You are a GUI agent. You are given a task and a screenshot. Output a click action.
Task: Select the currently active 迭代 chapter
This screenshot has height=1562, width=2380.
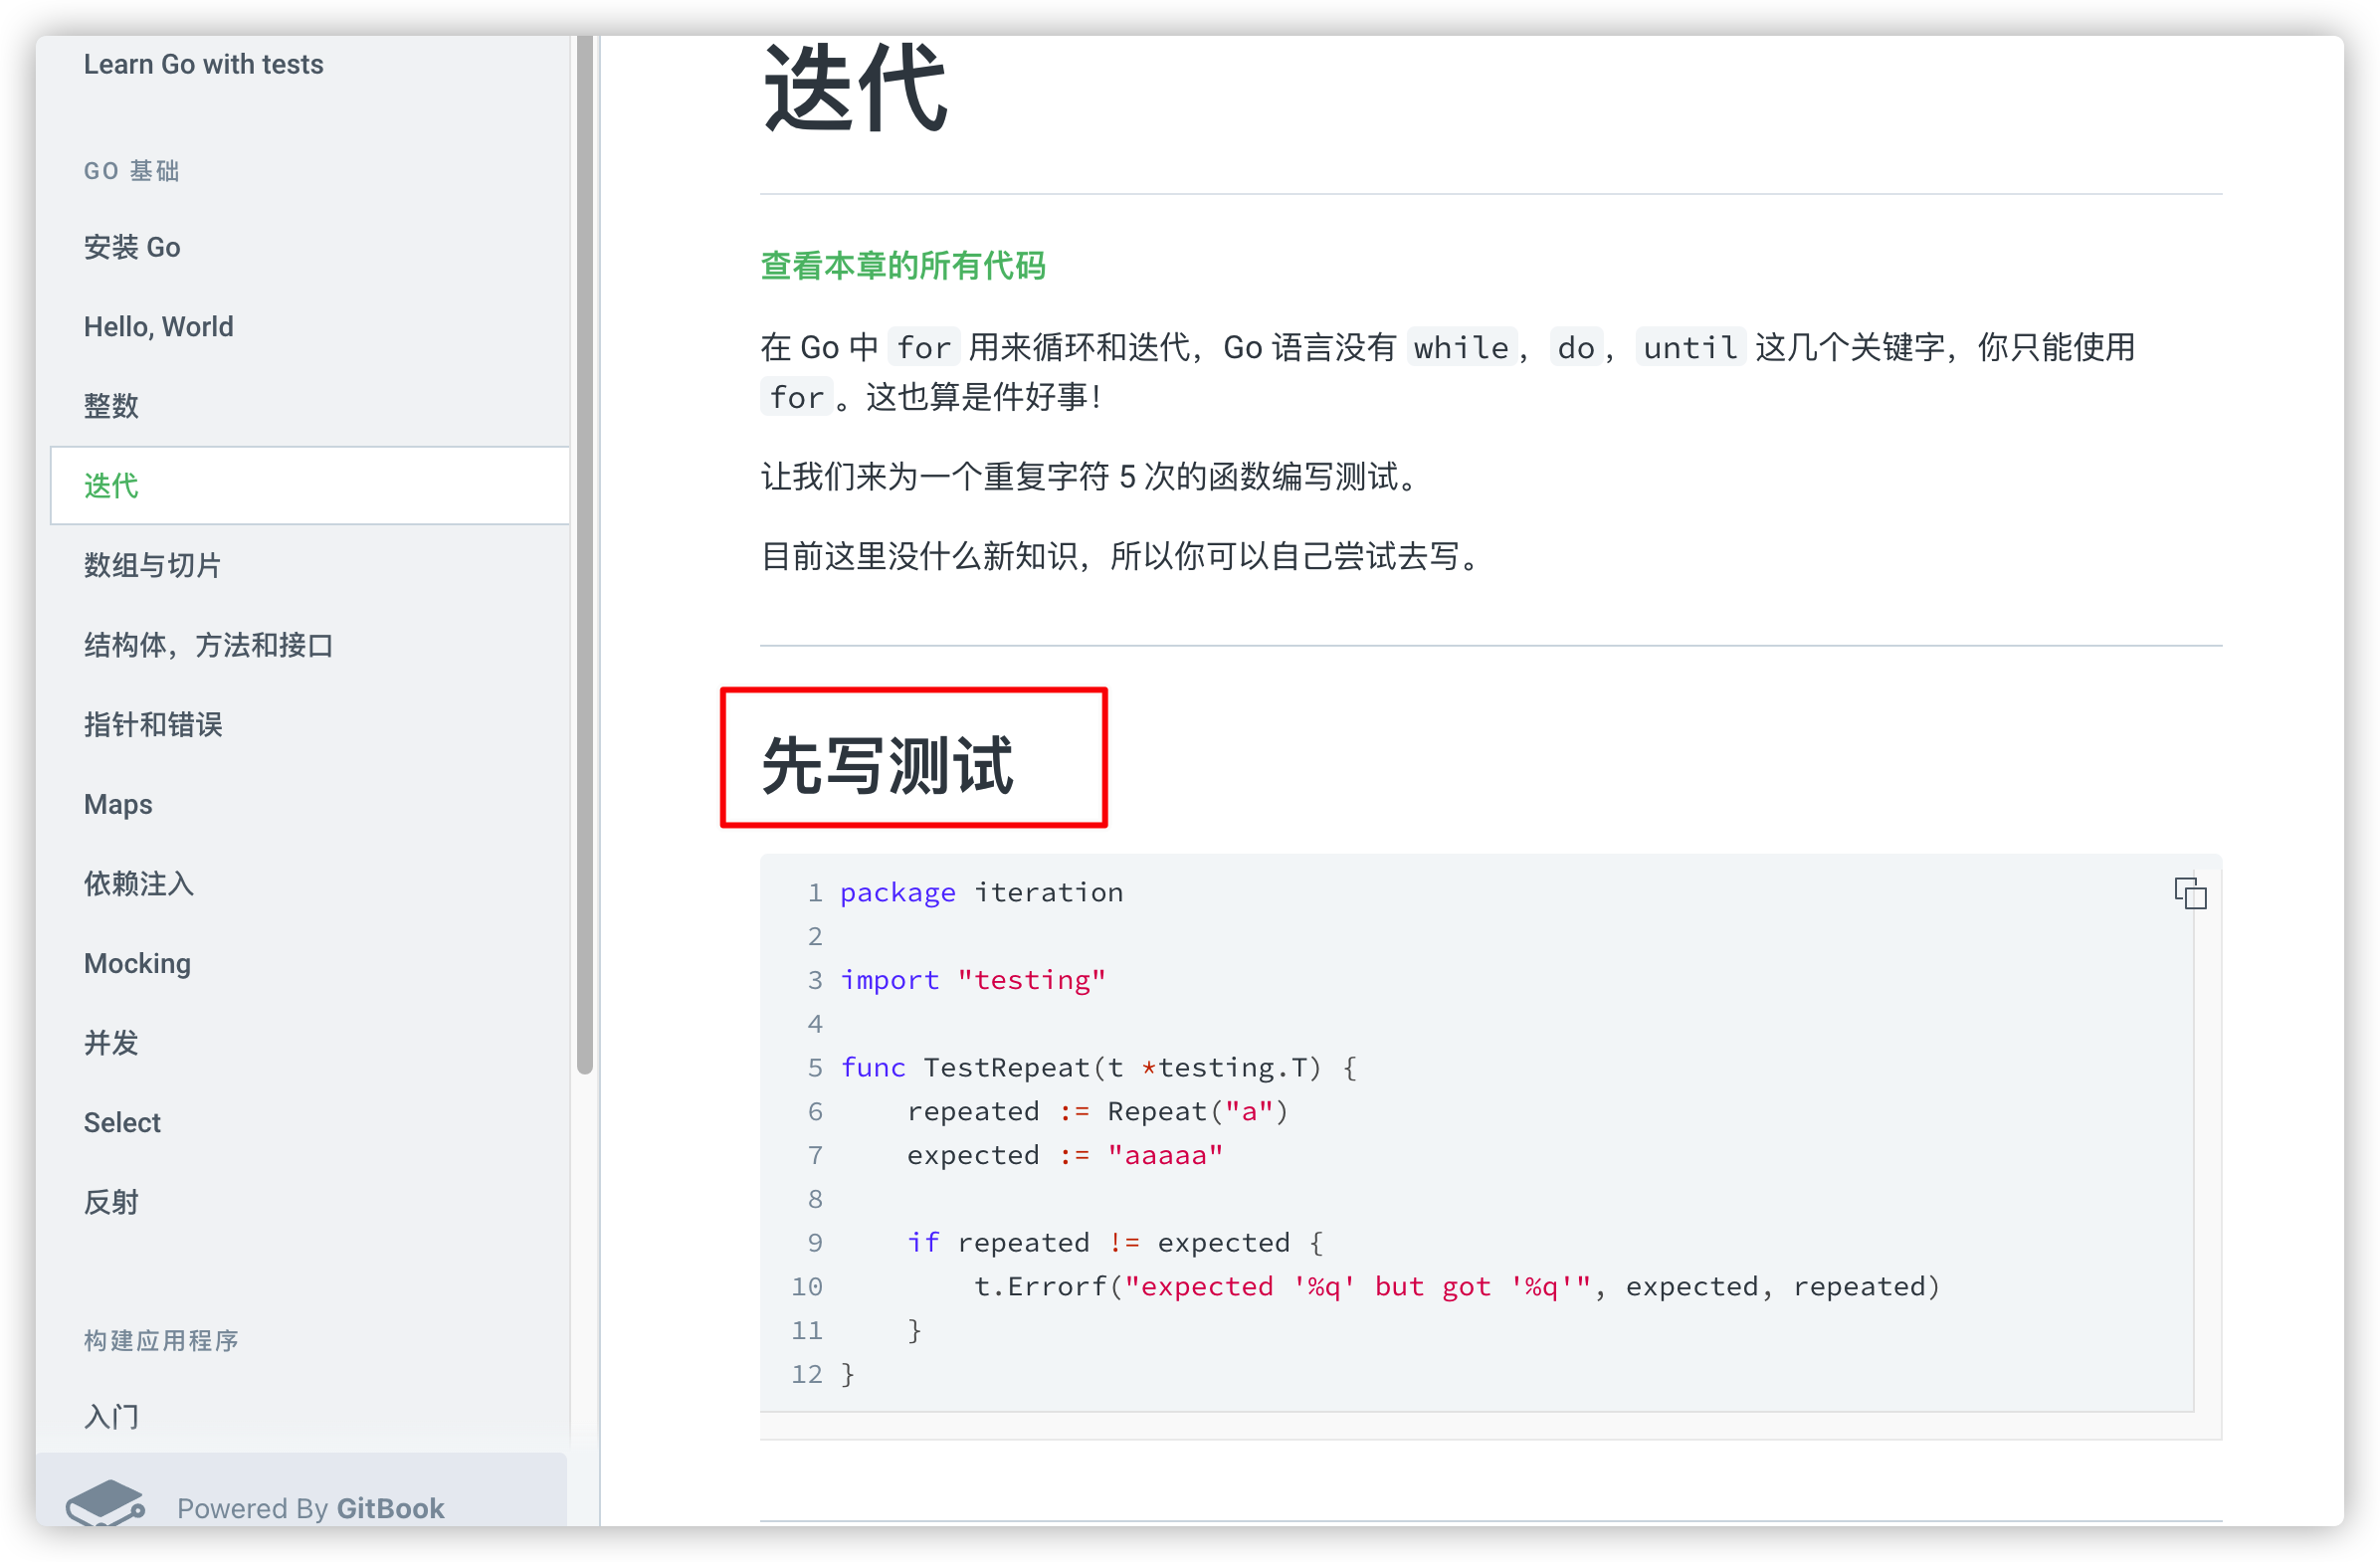click(x=111, y=486)
